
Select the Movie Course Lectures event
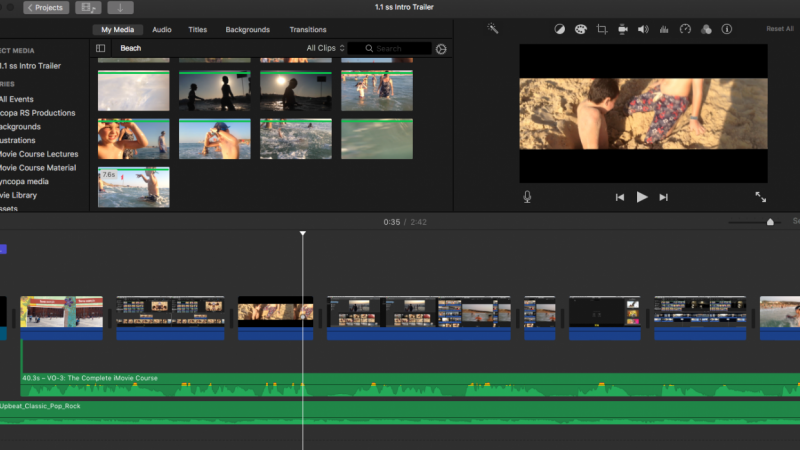pyautogui.click(x=39, y=154)
